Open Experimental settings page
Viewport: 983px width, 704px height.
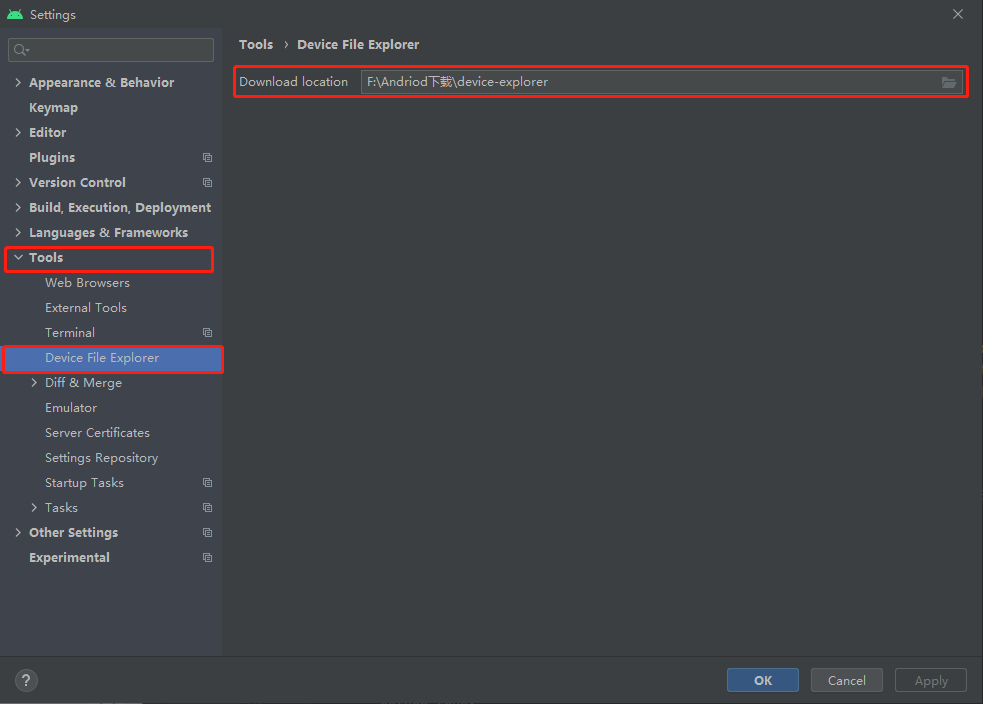click(x=69, y=558)
